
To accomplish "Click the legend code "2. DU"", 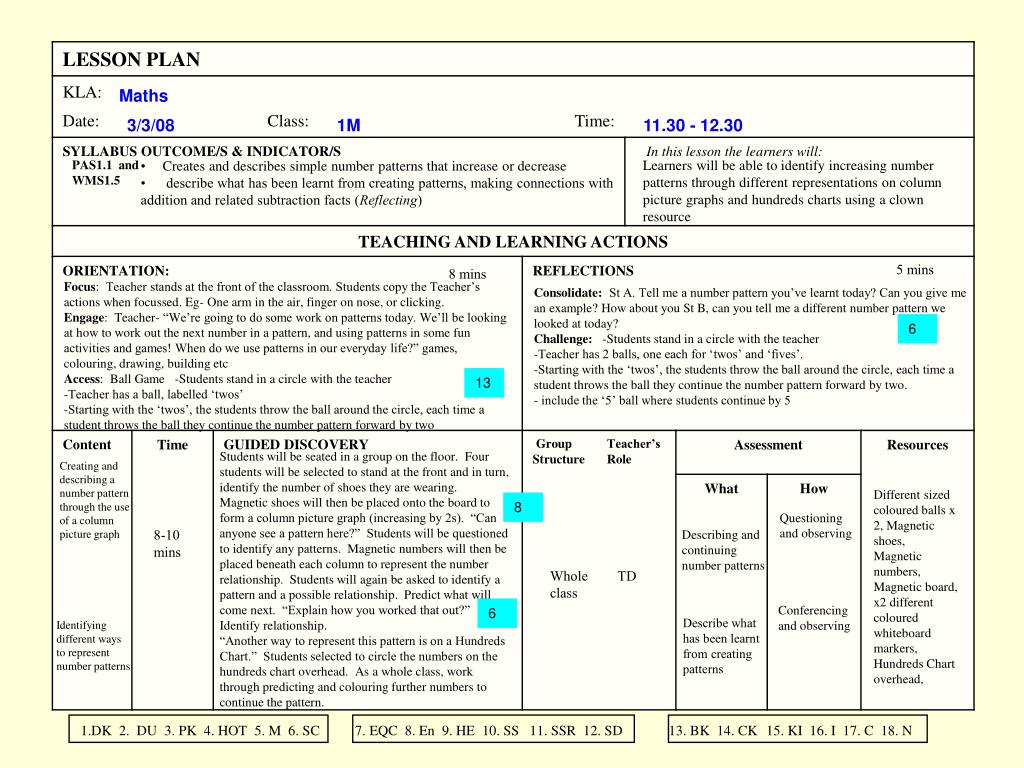I will [138, 731].
